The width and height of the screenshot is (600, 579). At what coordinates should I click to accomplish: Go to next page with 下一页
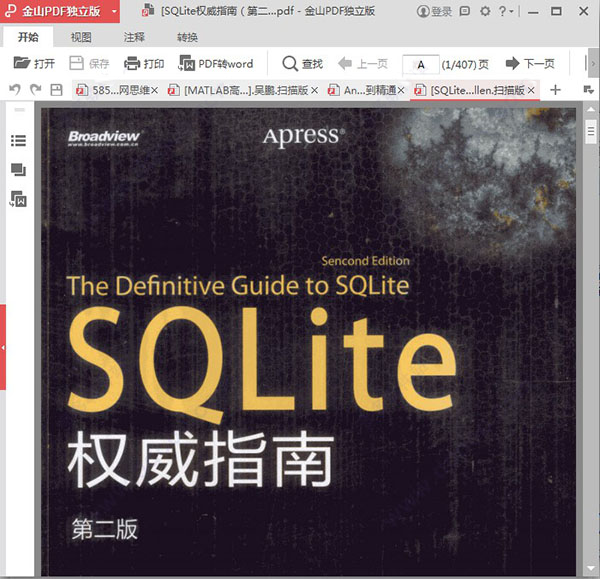pyautogui.click(x=530, y=64)
